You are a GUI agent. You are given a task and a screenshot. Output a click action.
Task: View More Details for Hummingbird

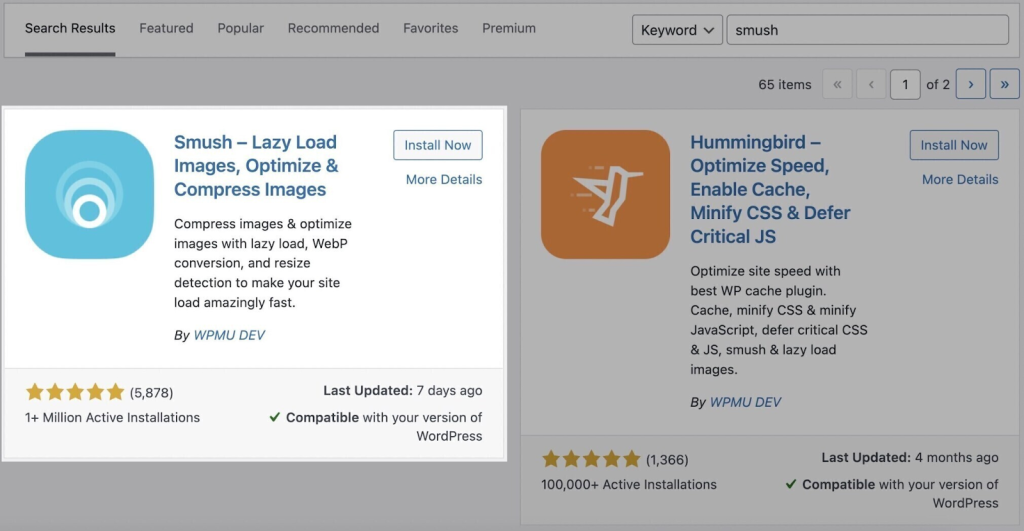tap(960, 179)
